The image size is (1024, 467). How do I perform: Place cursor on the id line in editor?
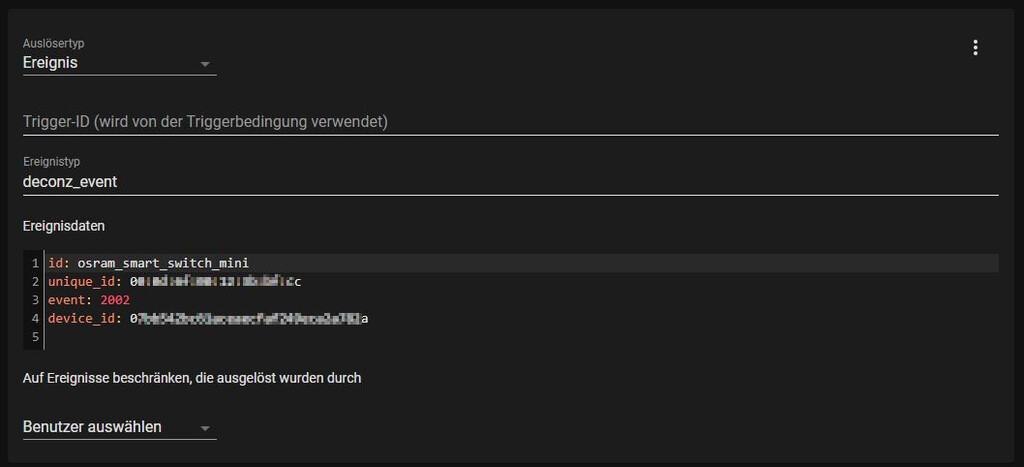coord(522,263)
